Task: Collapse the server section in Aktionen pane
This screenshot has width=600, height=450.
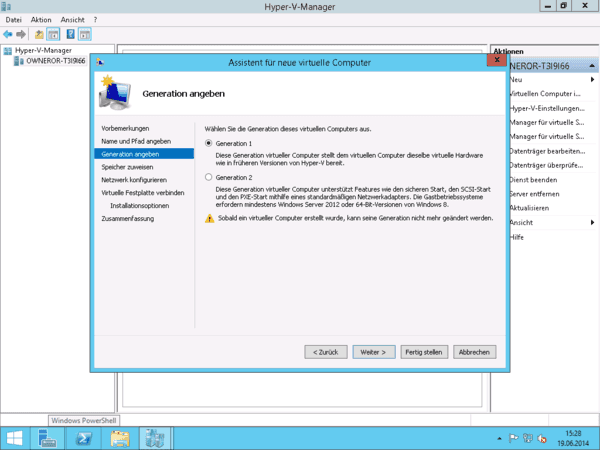Action: pos(592,66)
